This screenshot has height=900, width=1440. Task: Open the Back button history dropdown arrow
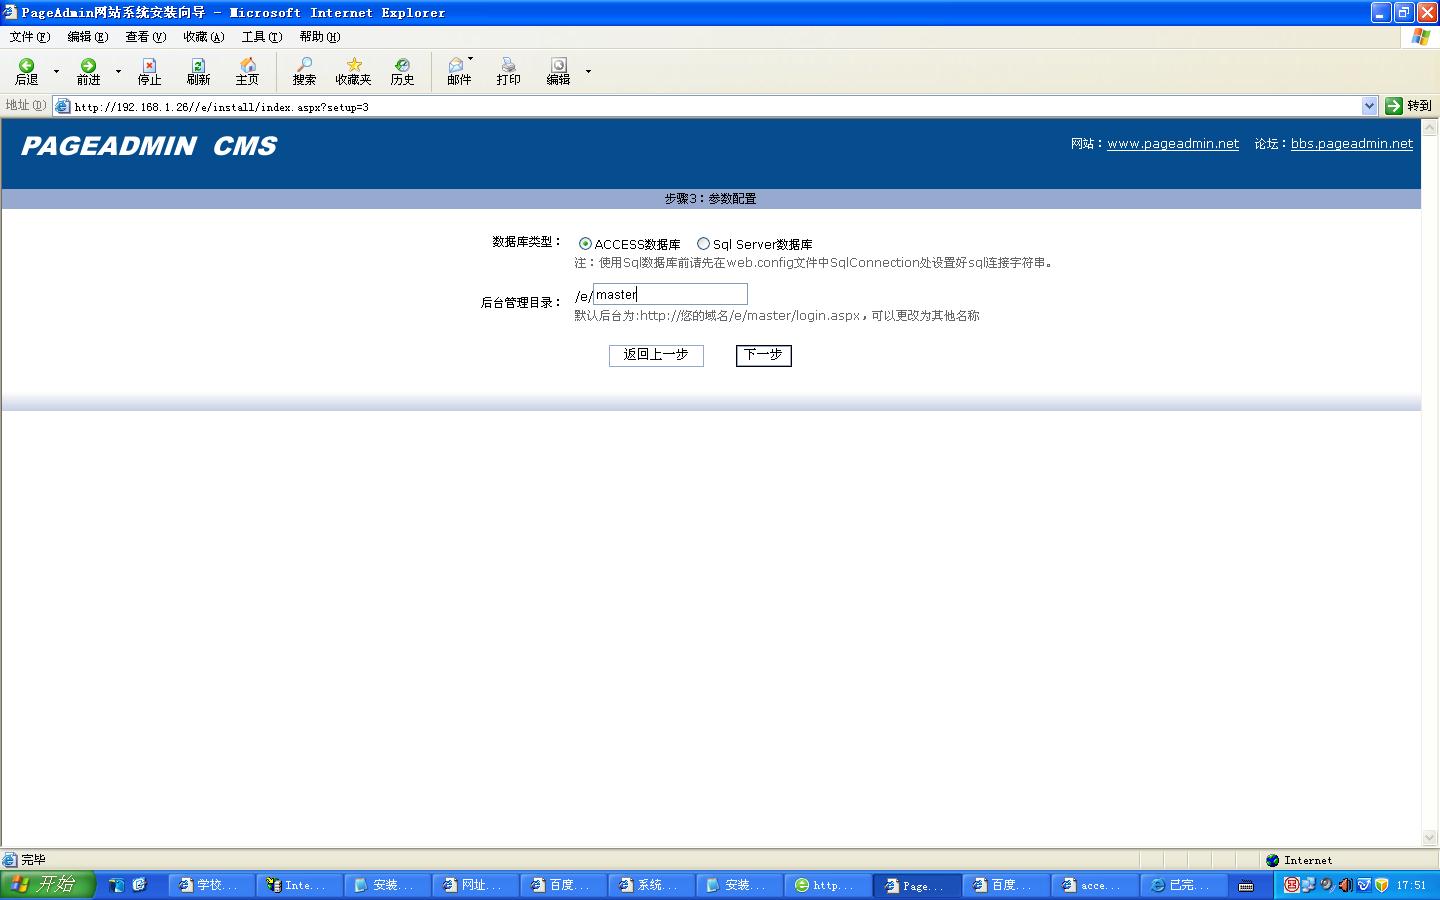56,71
